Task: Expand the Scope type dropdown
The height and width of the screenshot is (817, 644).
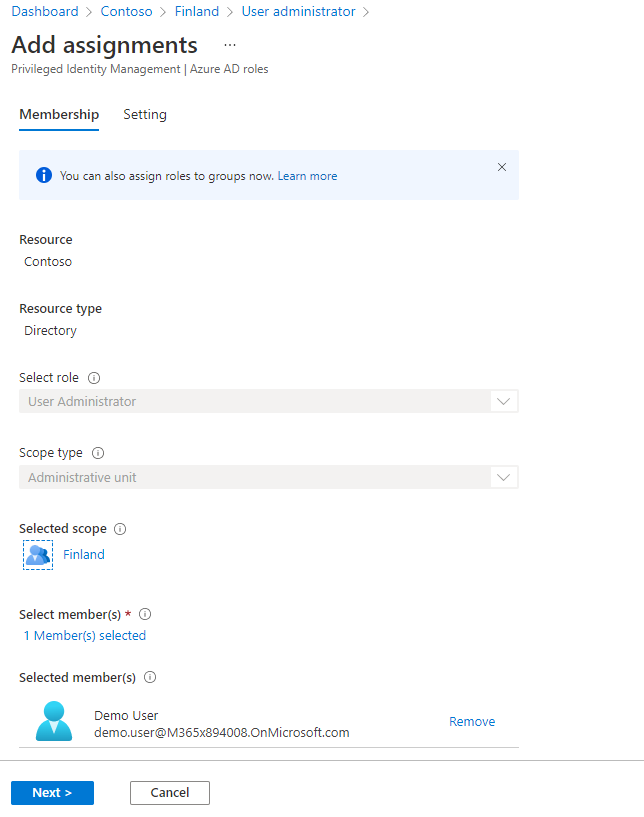Action: (504, 478)
